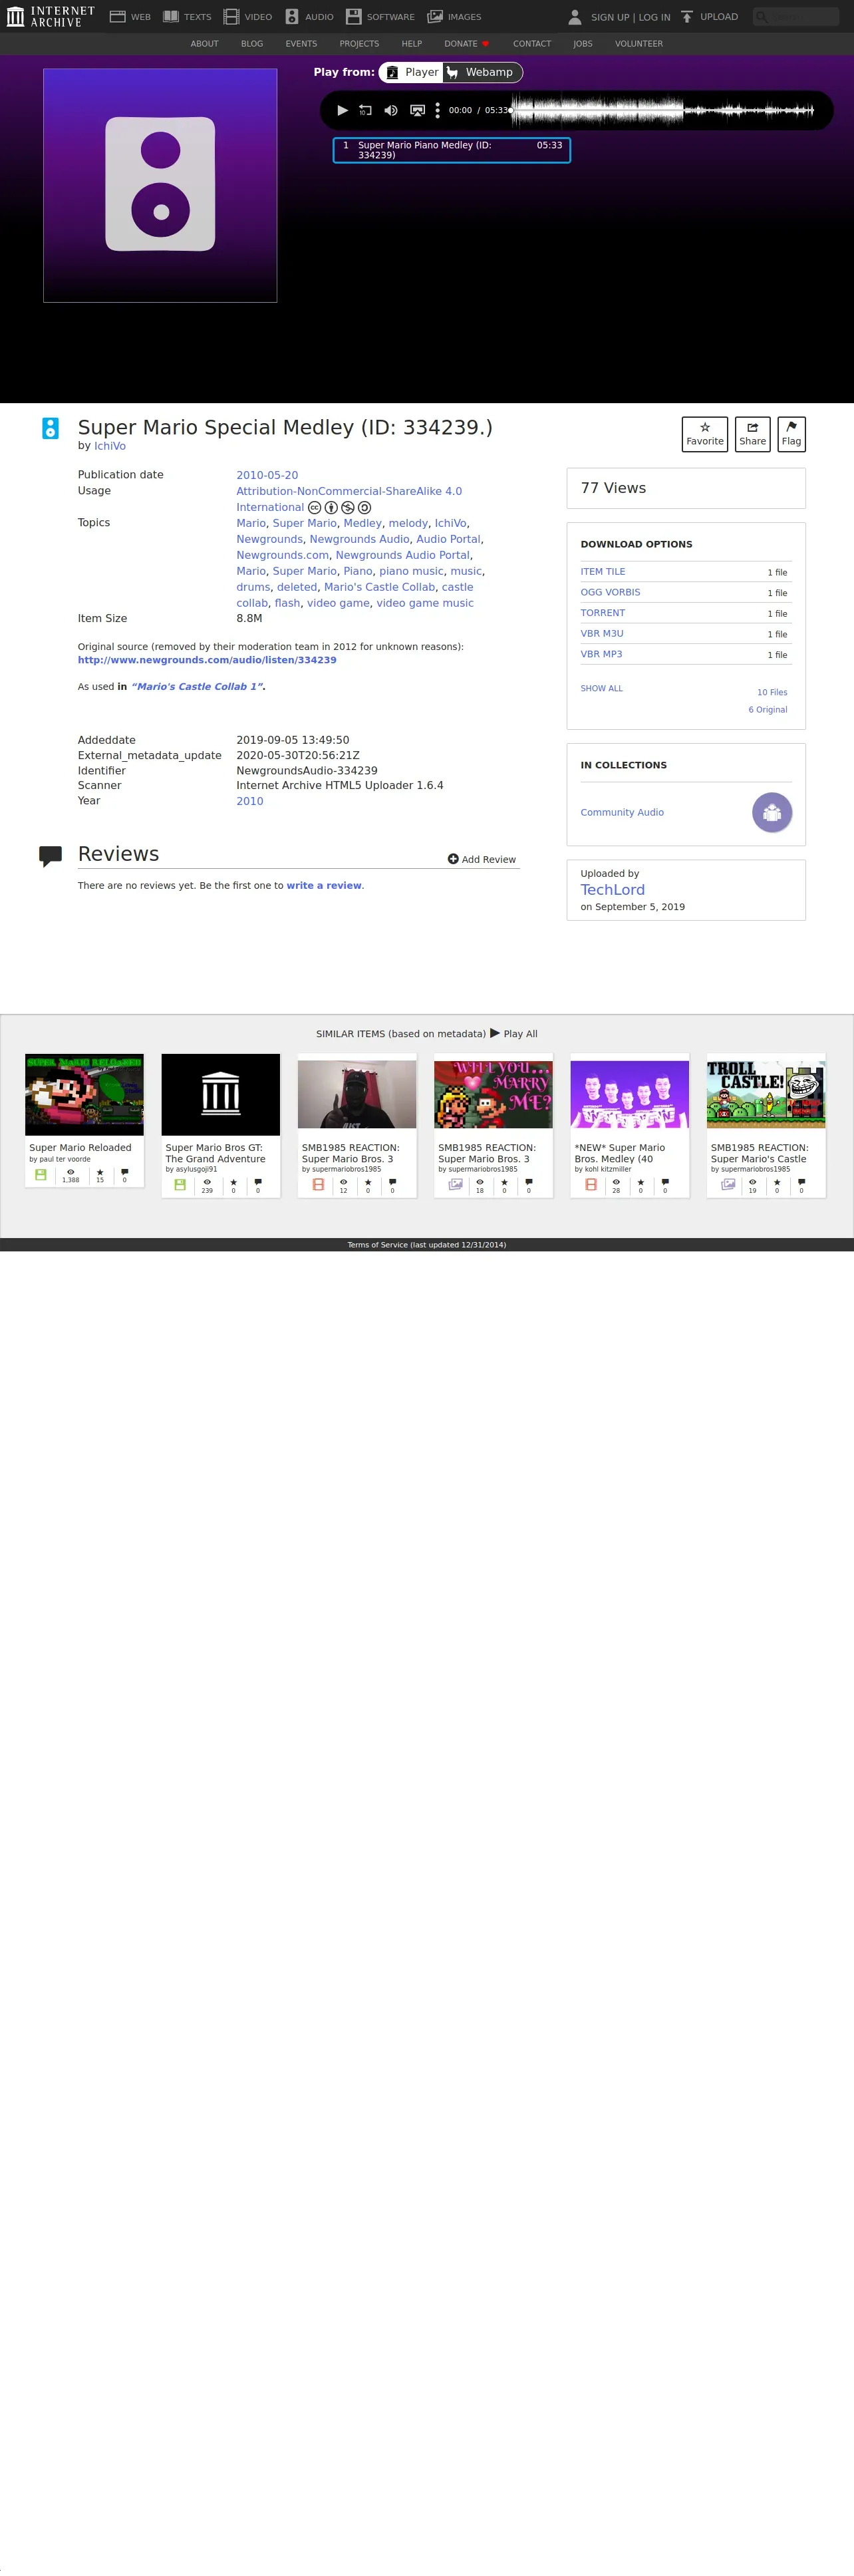Click the Community Audio collection icon
The width and height of the screenshot is (854, 2576).
coord(772,812)
